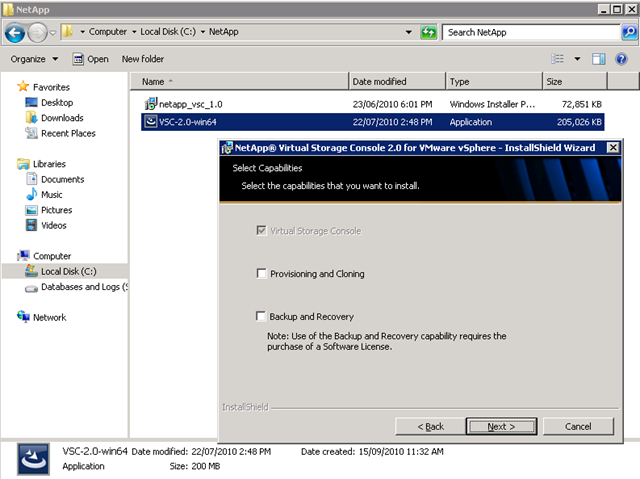This screenshot has height=479, width=640.
Task: Click the Open toolbar button
Action: [x=91, y=59]
